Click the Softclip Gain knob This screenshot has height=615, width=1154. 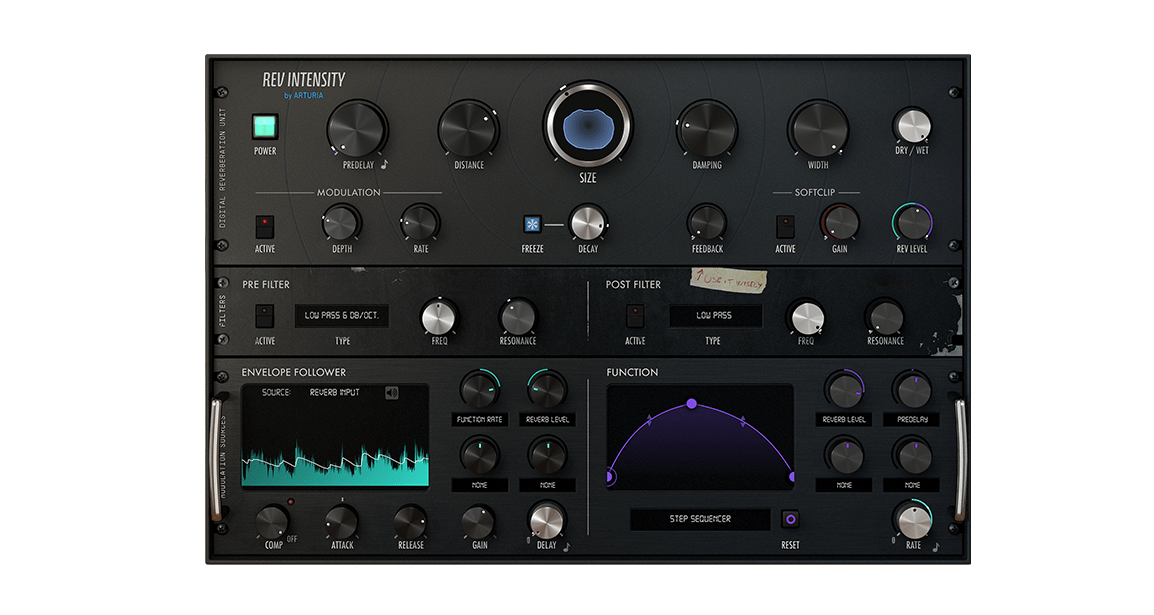(840, 223)
